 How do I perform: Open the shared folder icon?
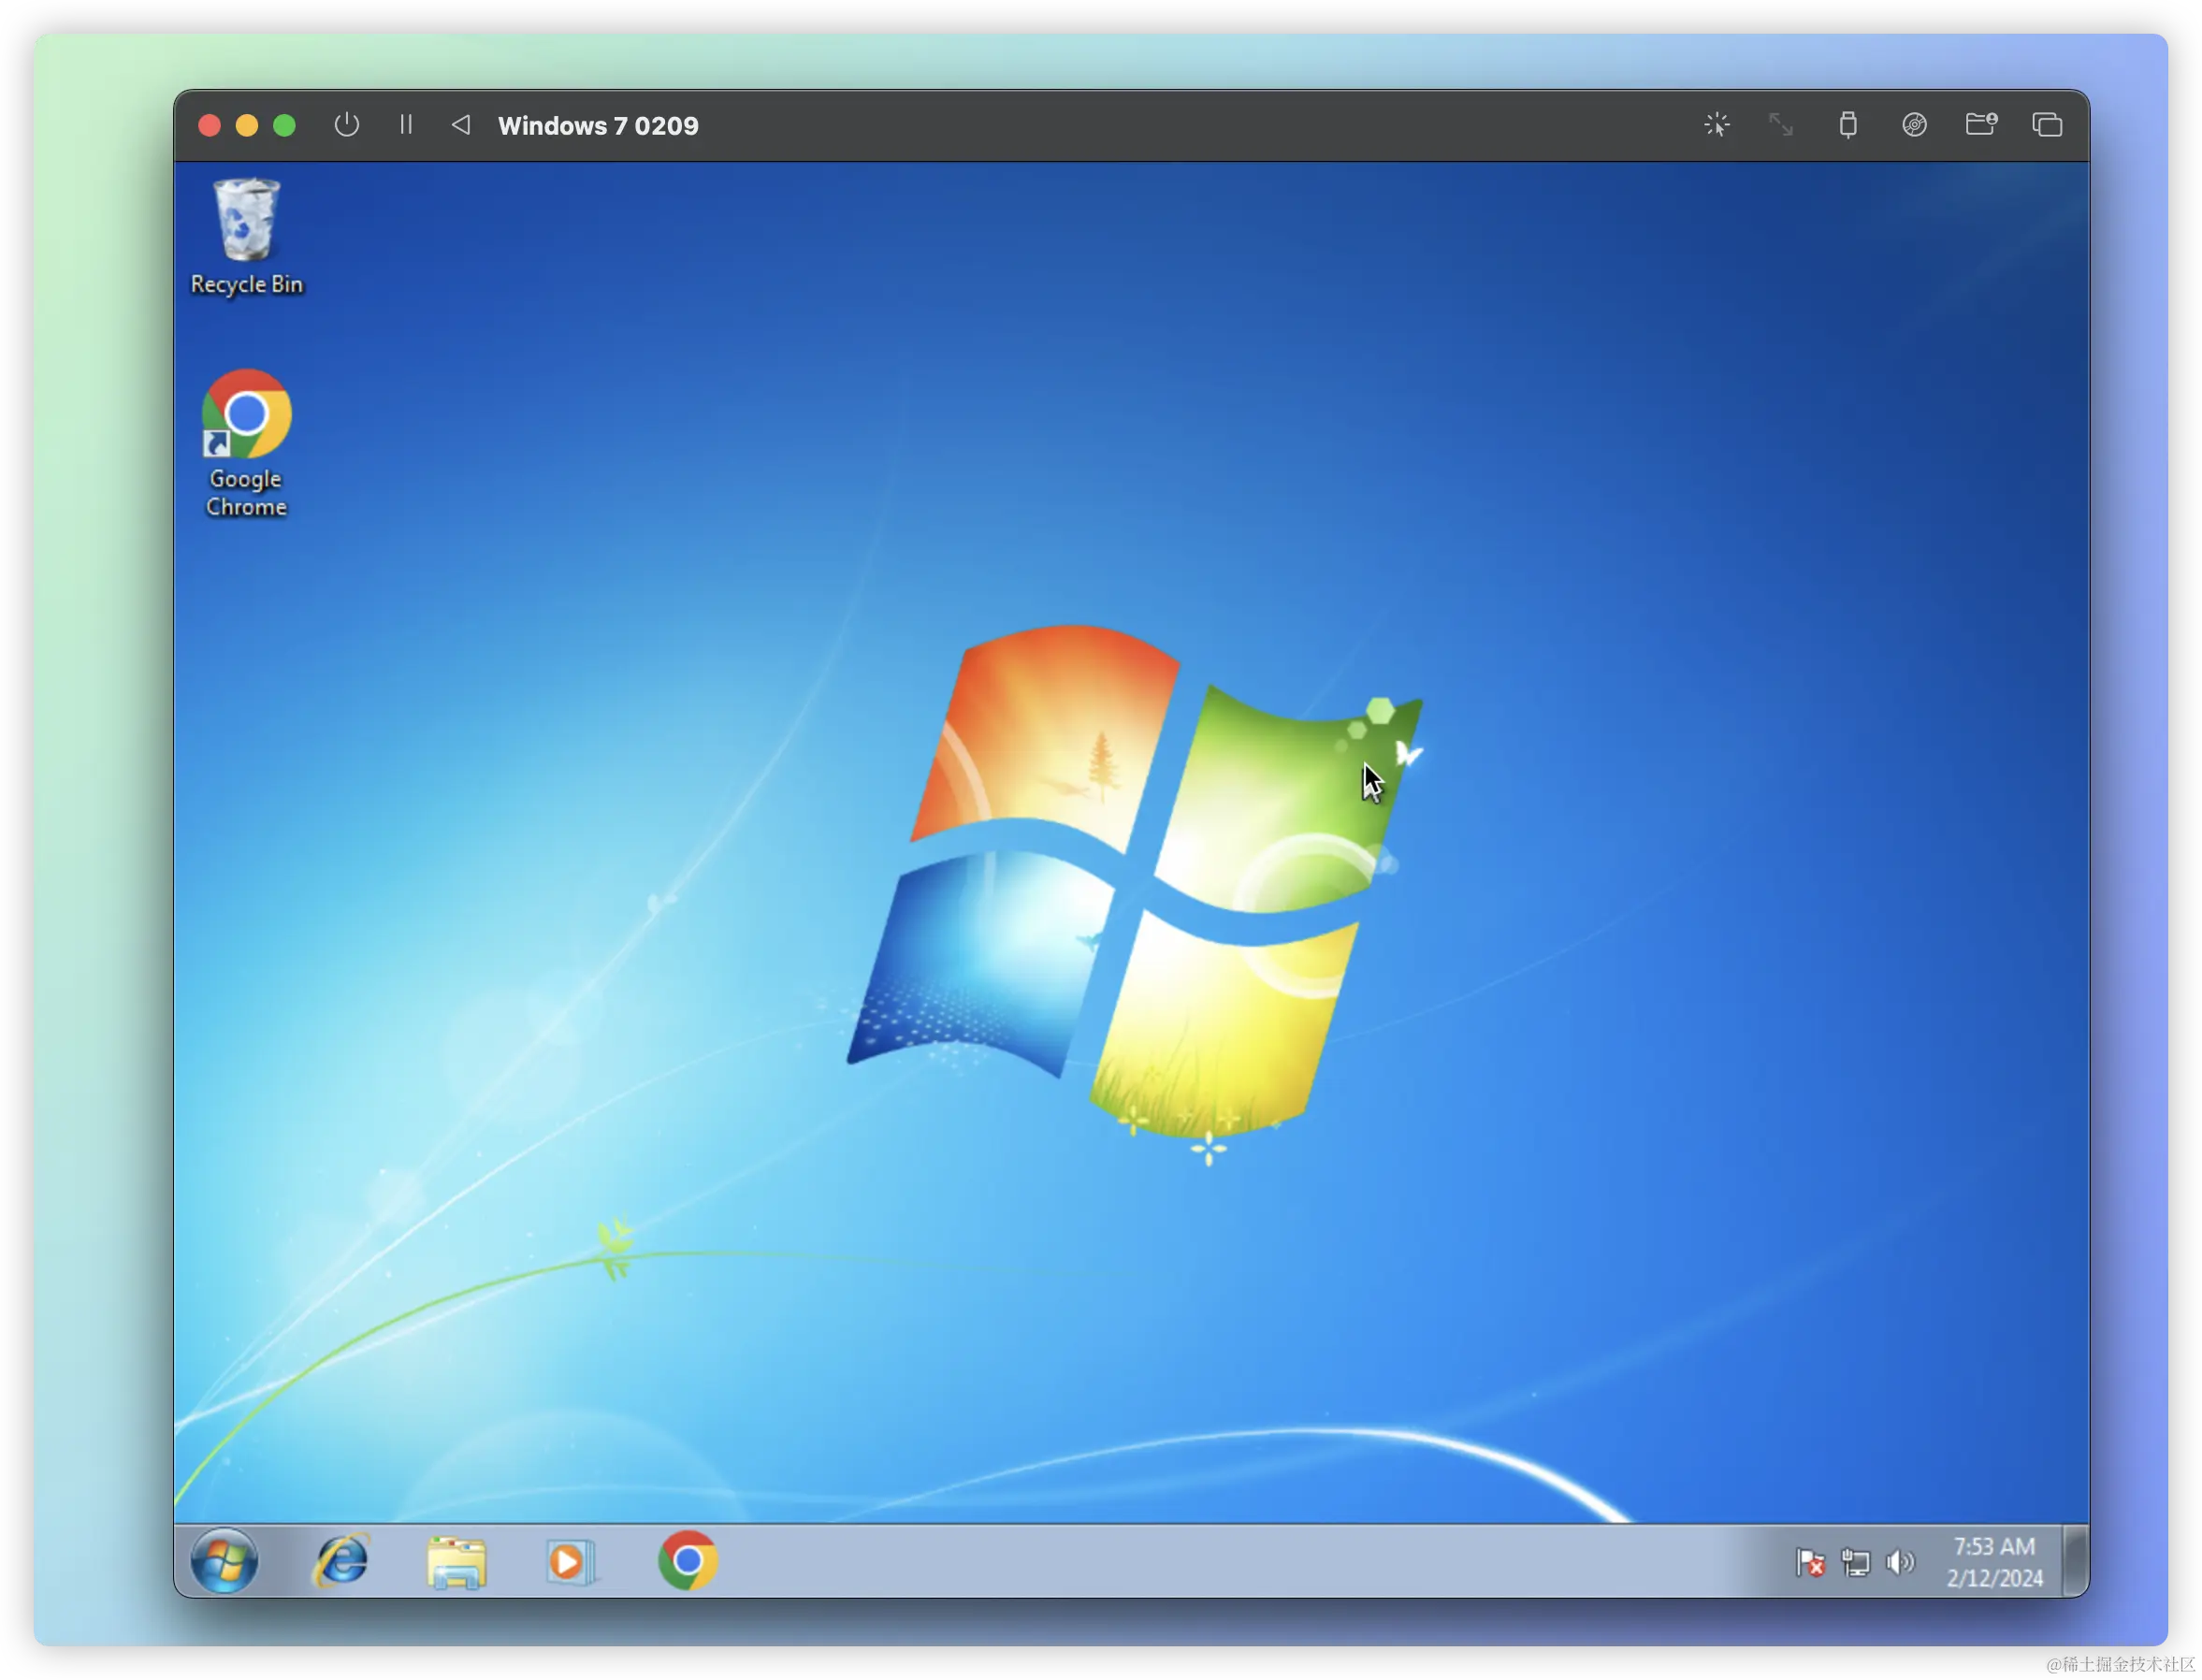click(x=1981, y=124)
